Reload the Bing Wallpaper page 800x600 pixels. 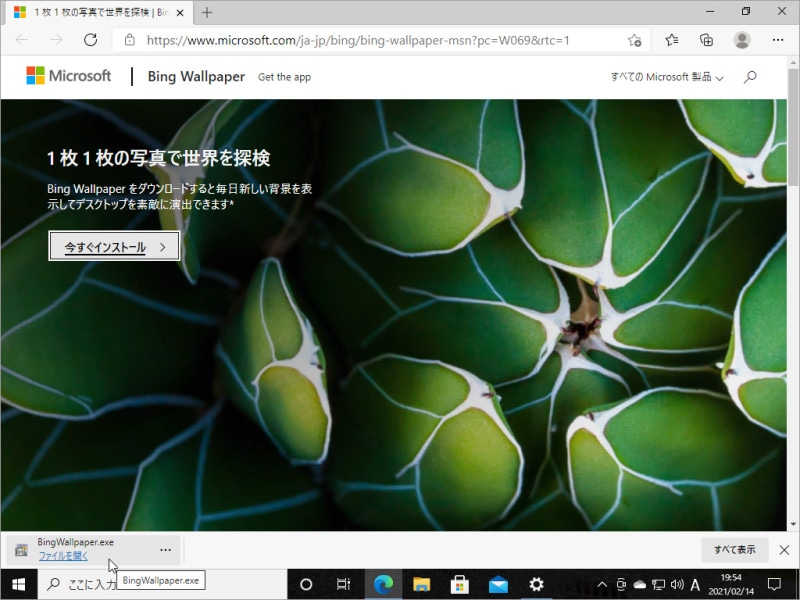pos(91,40)
